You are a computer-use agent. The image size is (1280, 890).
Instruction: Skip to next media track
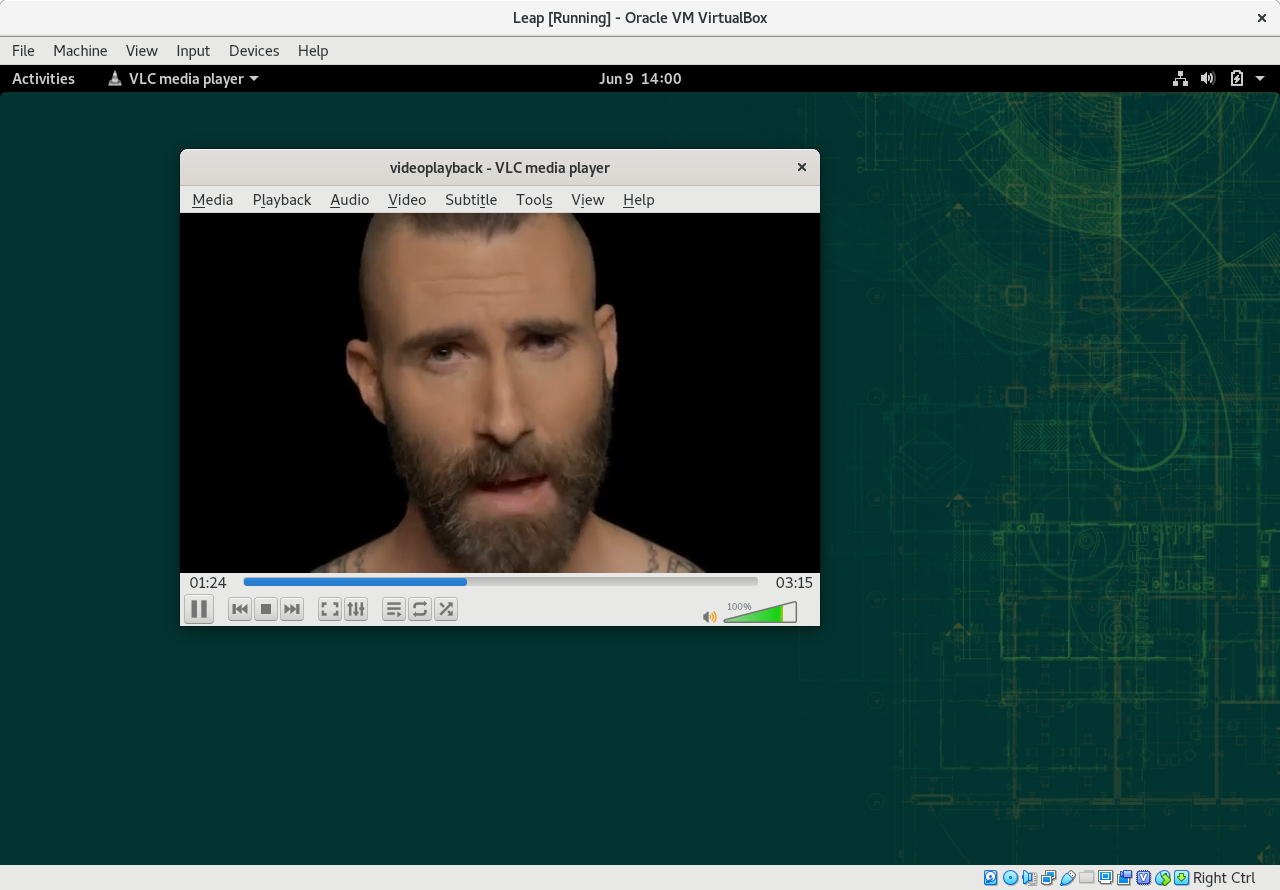[x=292, y=609]
